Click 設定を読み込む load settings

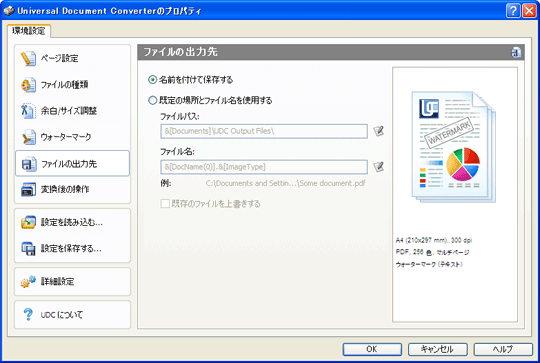72,222
